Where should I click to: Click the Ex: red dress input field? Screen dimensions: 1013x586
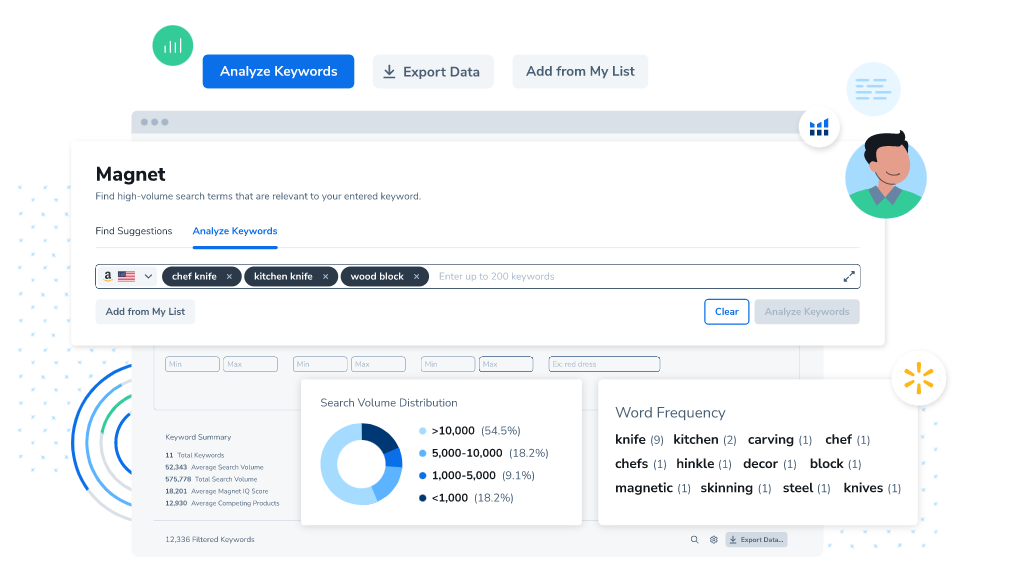[605, 364]
